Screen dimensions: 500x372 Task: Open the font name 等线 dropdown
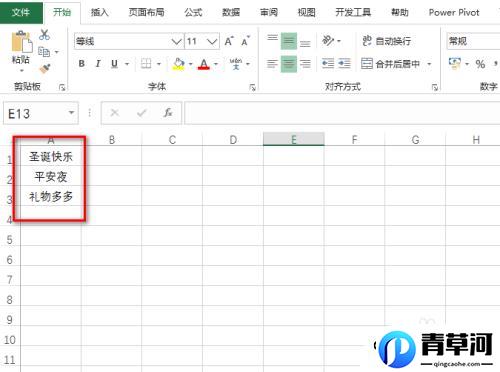click(176, 42)
